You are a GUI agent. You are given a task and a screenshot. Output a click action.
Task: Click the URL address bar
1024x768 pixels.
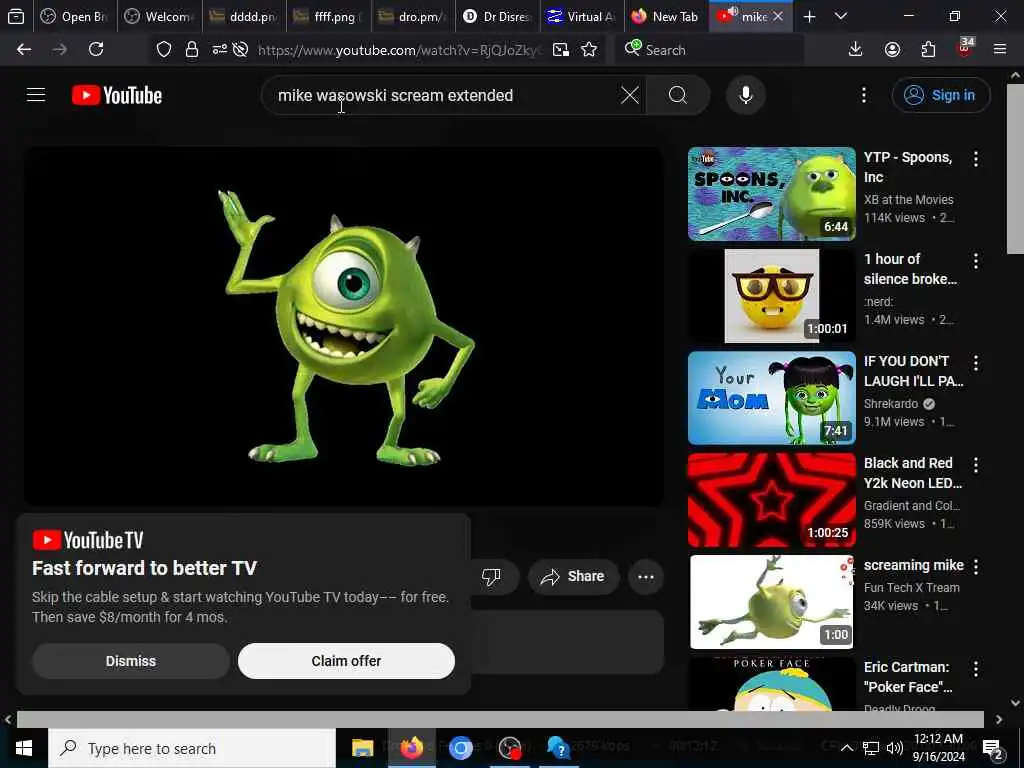tap(398, 50)
